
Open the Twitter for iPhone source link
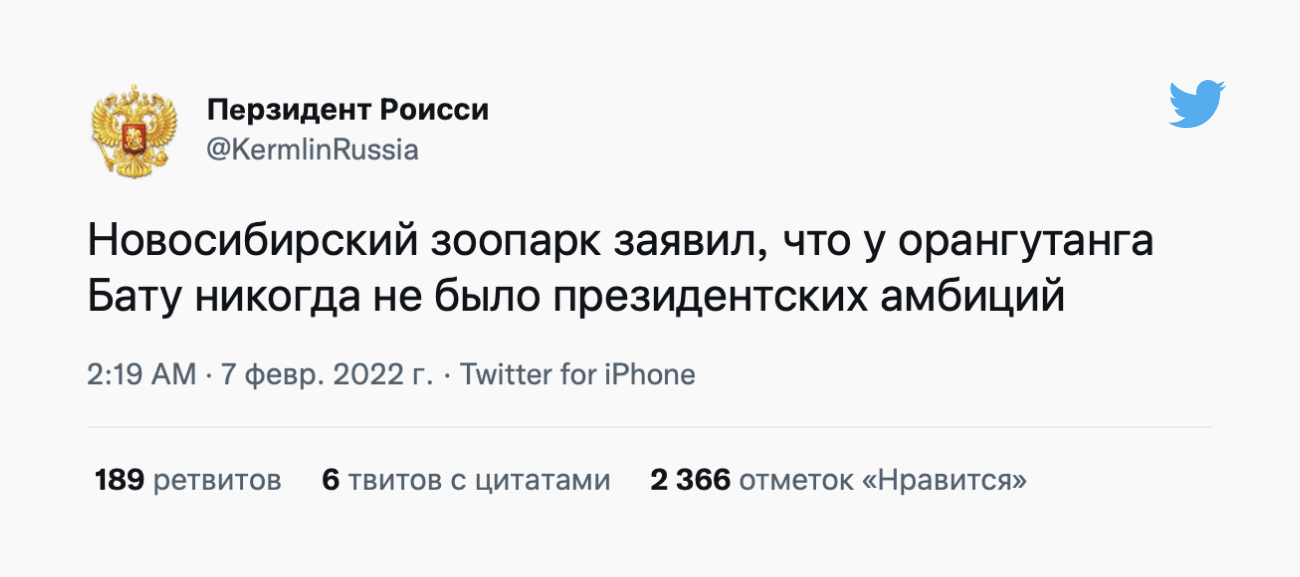(x=577, y=375)
